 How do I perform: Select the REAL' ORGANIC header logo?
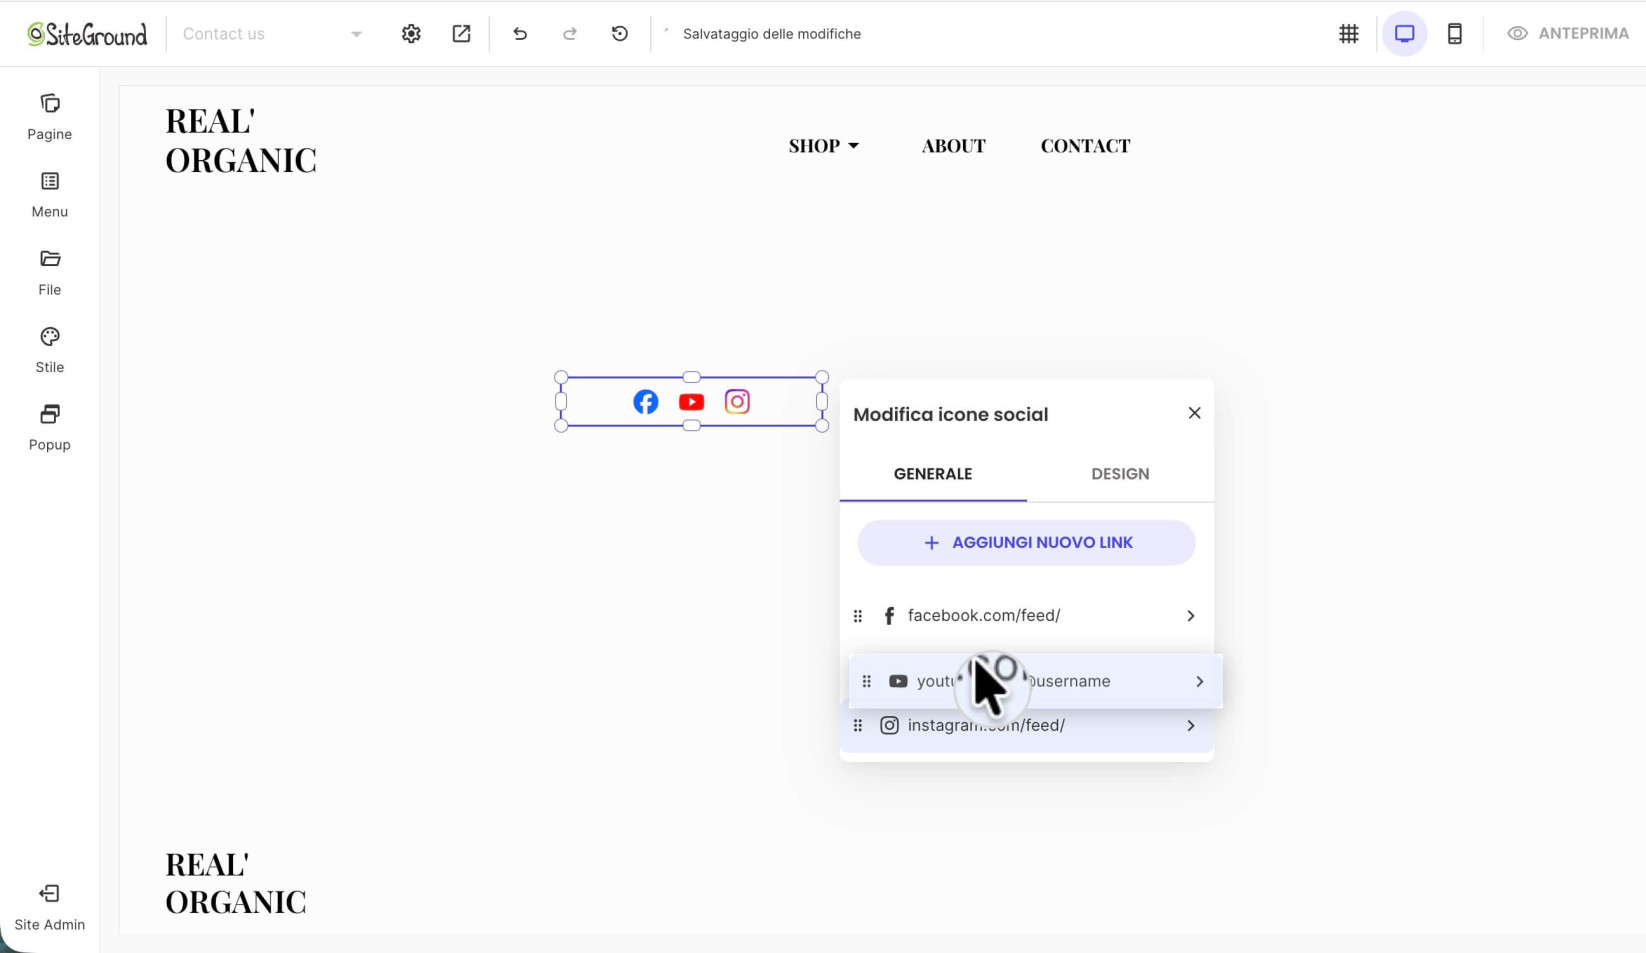pyautogui.click(x=241, y=140)
